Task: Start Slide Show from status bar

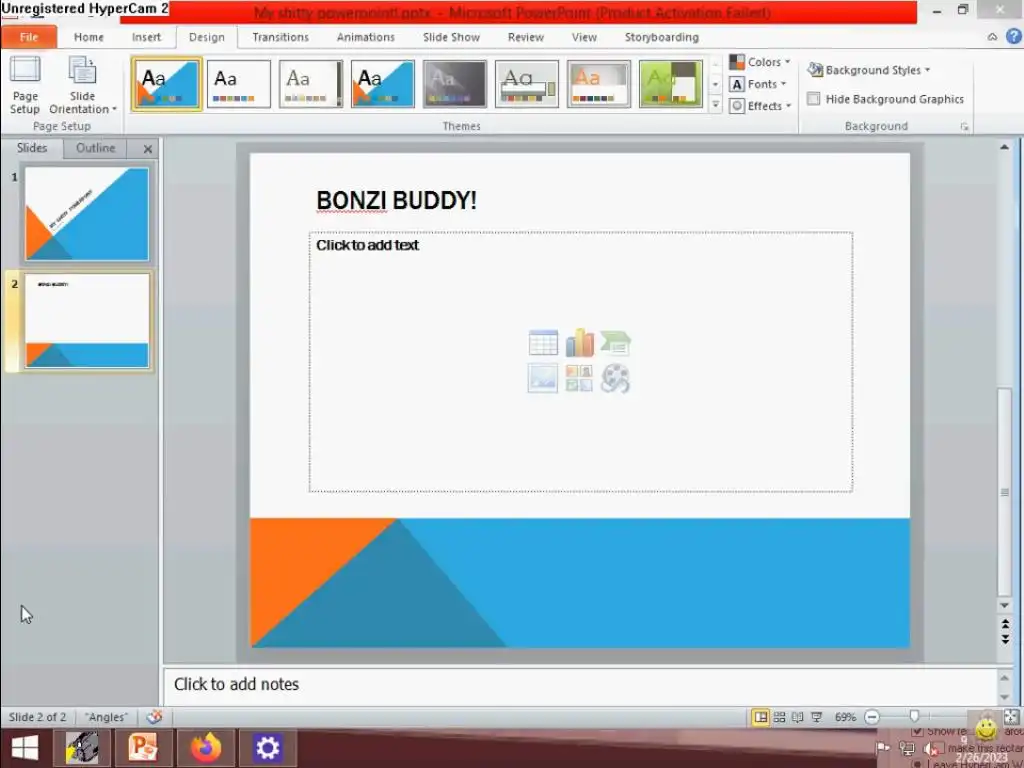Action: tap(816, 717)
